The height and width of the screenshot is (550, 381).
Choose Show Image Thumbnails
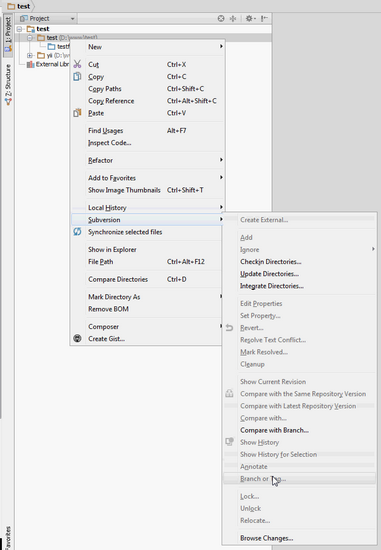(124, 190)
